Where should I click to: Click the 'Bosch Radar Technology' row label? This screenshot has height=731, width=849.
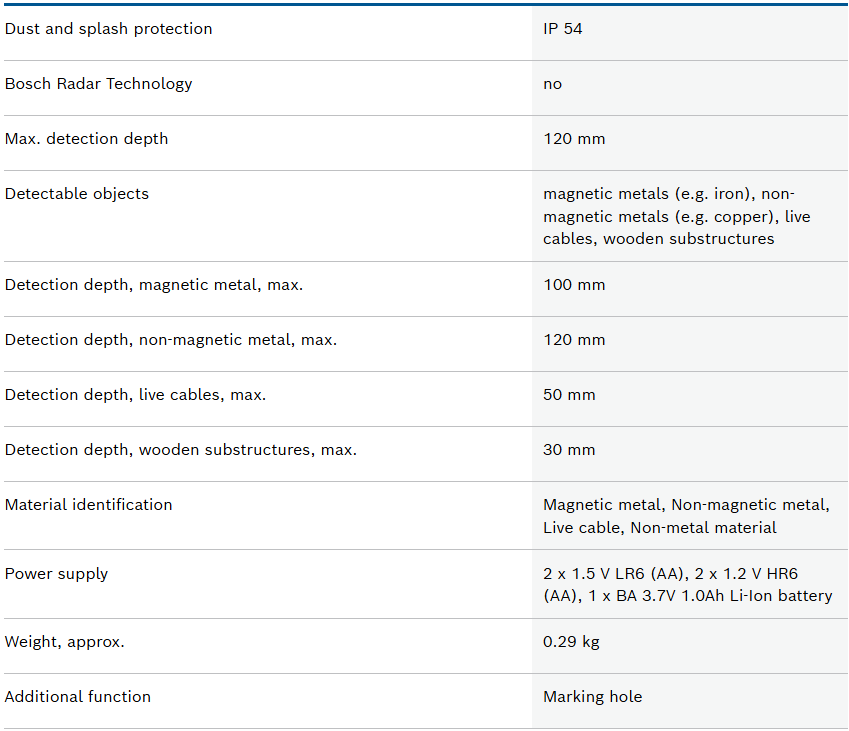[98, 84]
